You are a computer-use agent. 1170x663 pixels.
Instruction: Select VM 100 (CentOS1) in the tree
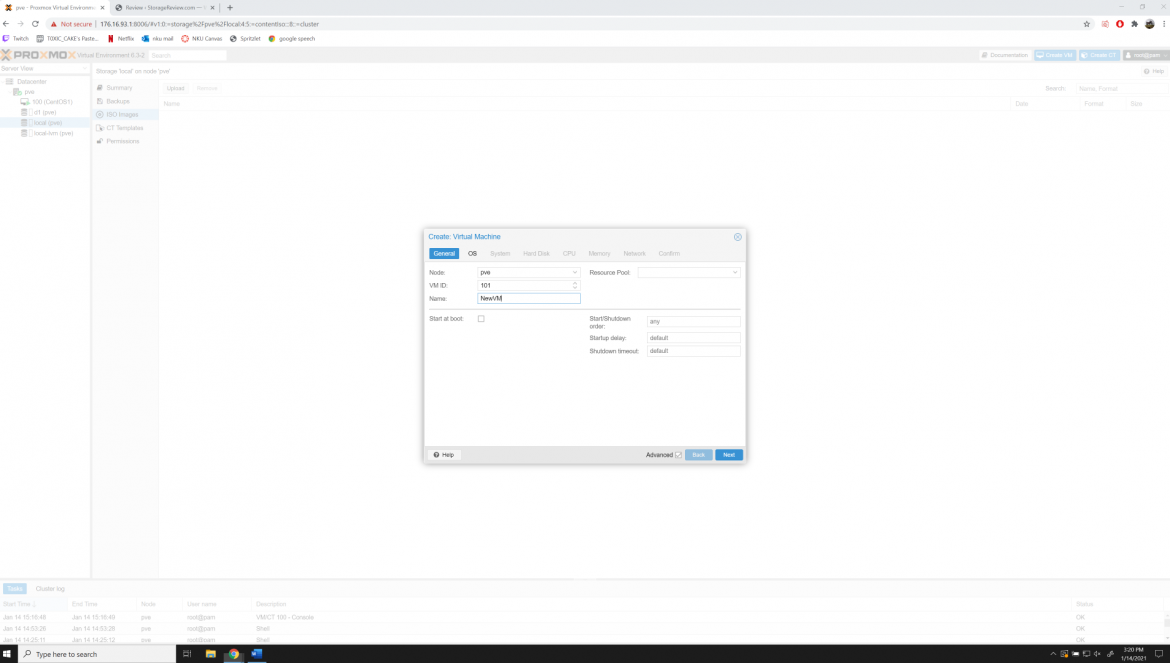52,101
